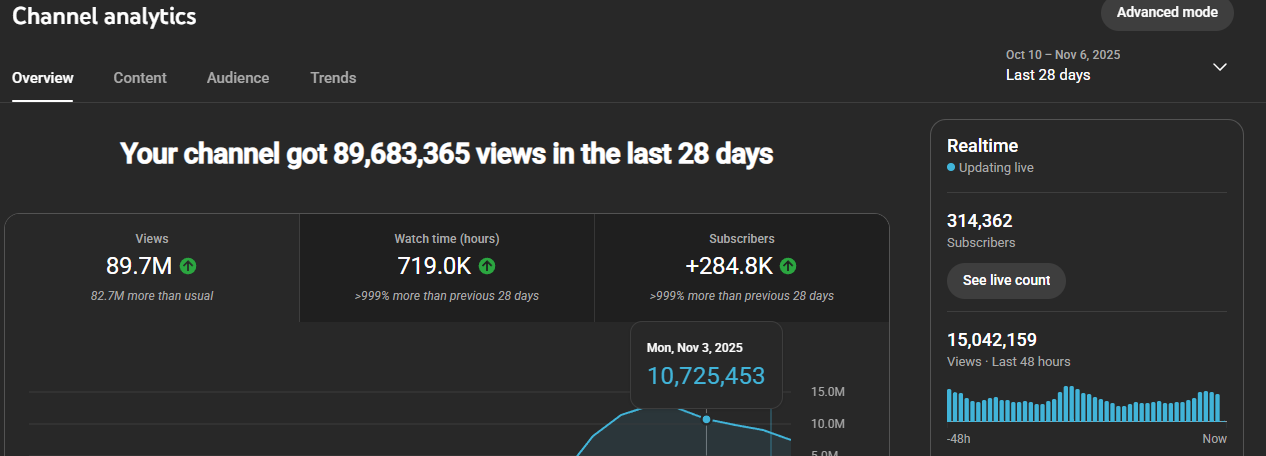Click the Channel analytics page title
The width and height of the screenshot is (1266, 456).
104,16
